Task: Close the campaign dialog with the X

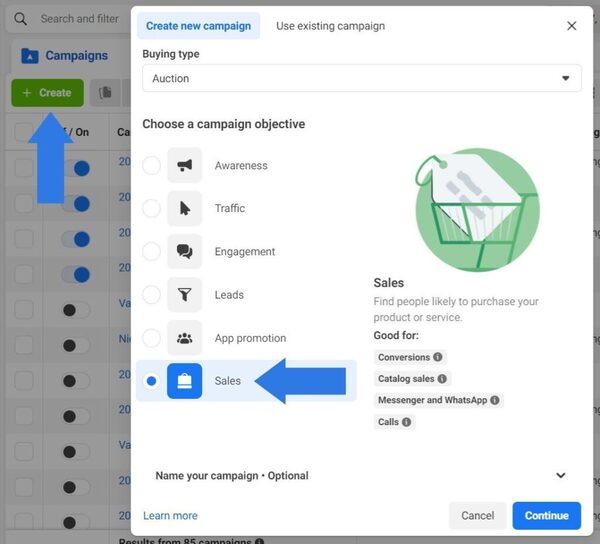Action: [x=571, y=26]
